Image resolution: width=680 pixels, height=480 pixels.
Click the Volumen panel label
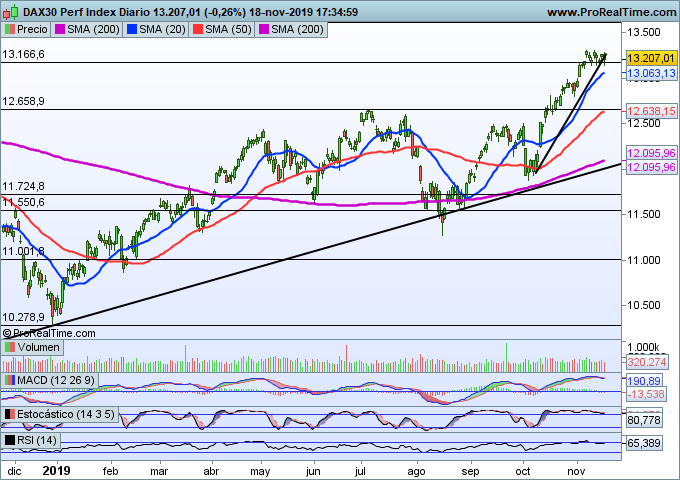(37, 347)
